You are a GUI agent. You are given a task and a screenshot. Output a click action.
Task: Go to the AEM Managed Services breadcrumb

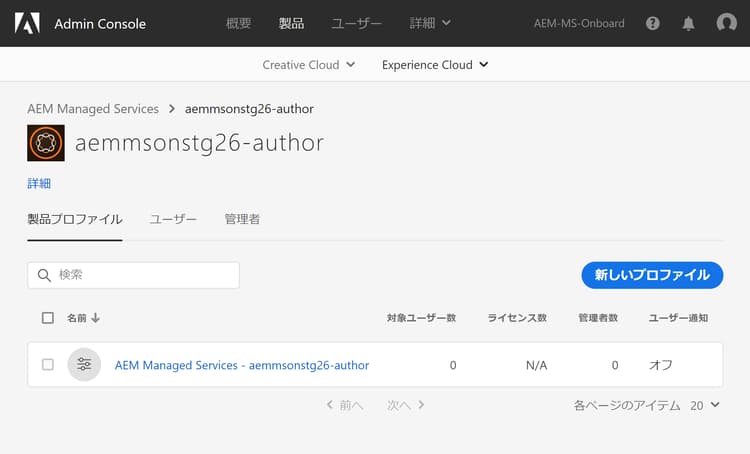point(93,109)
